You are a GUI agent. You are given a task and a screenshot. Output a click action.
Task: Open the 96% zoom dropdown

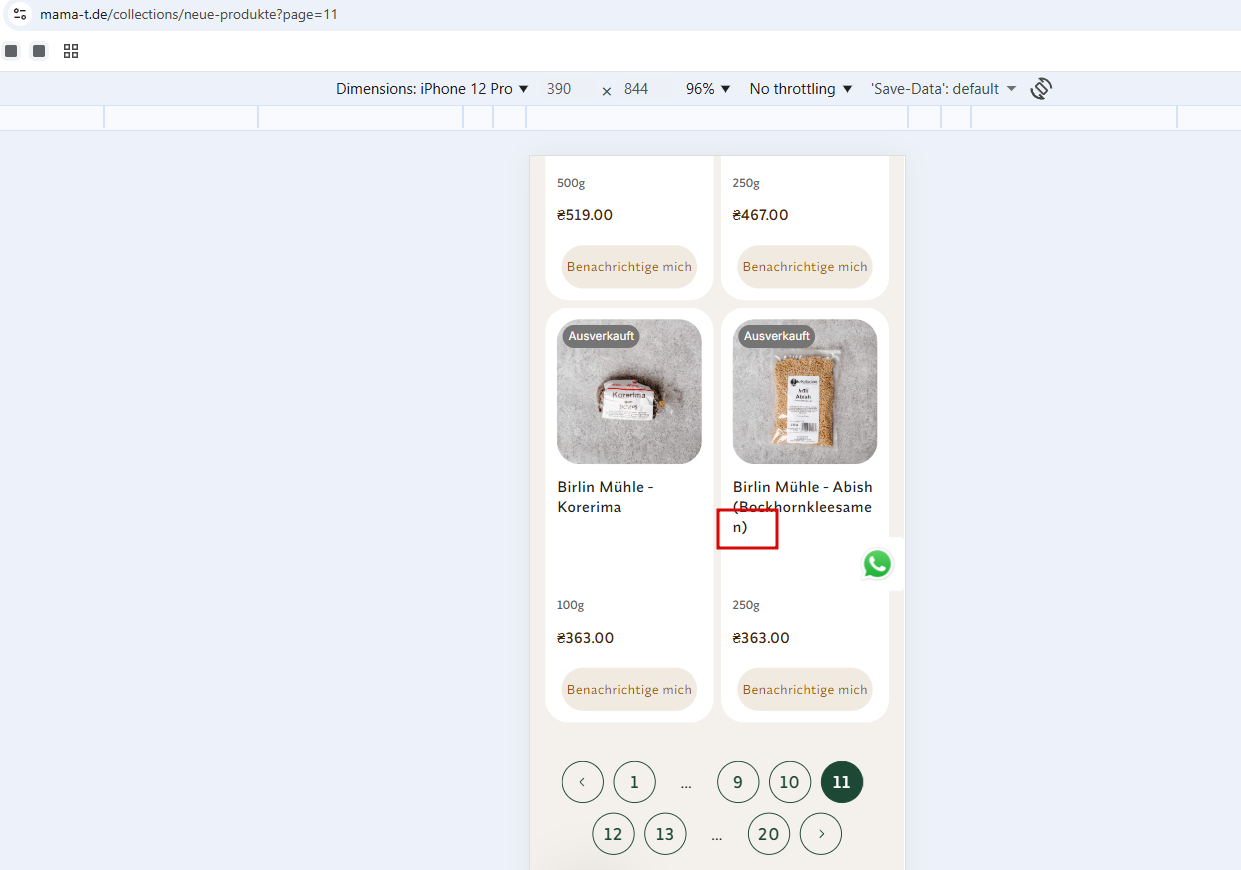708,89
